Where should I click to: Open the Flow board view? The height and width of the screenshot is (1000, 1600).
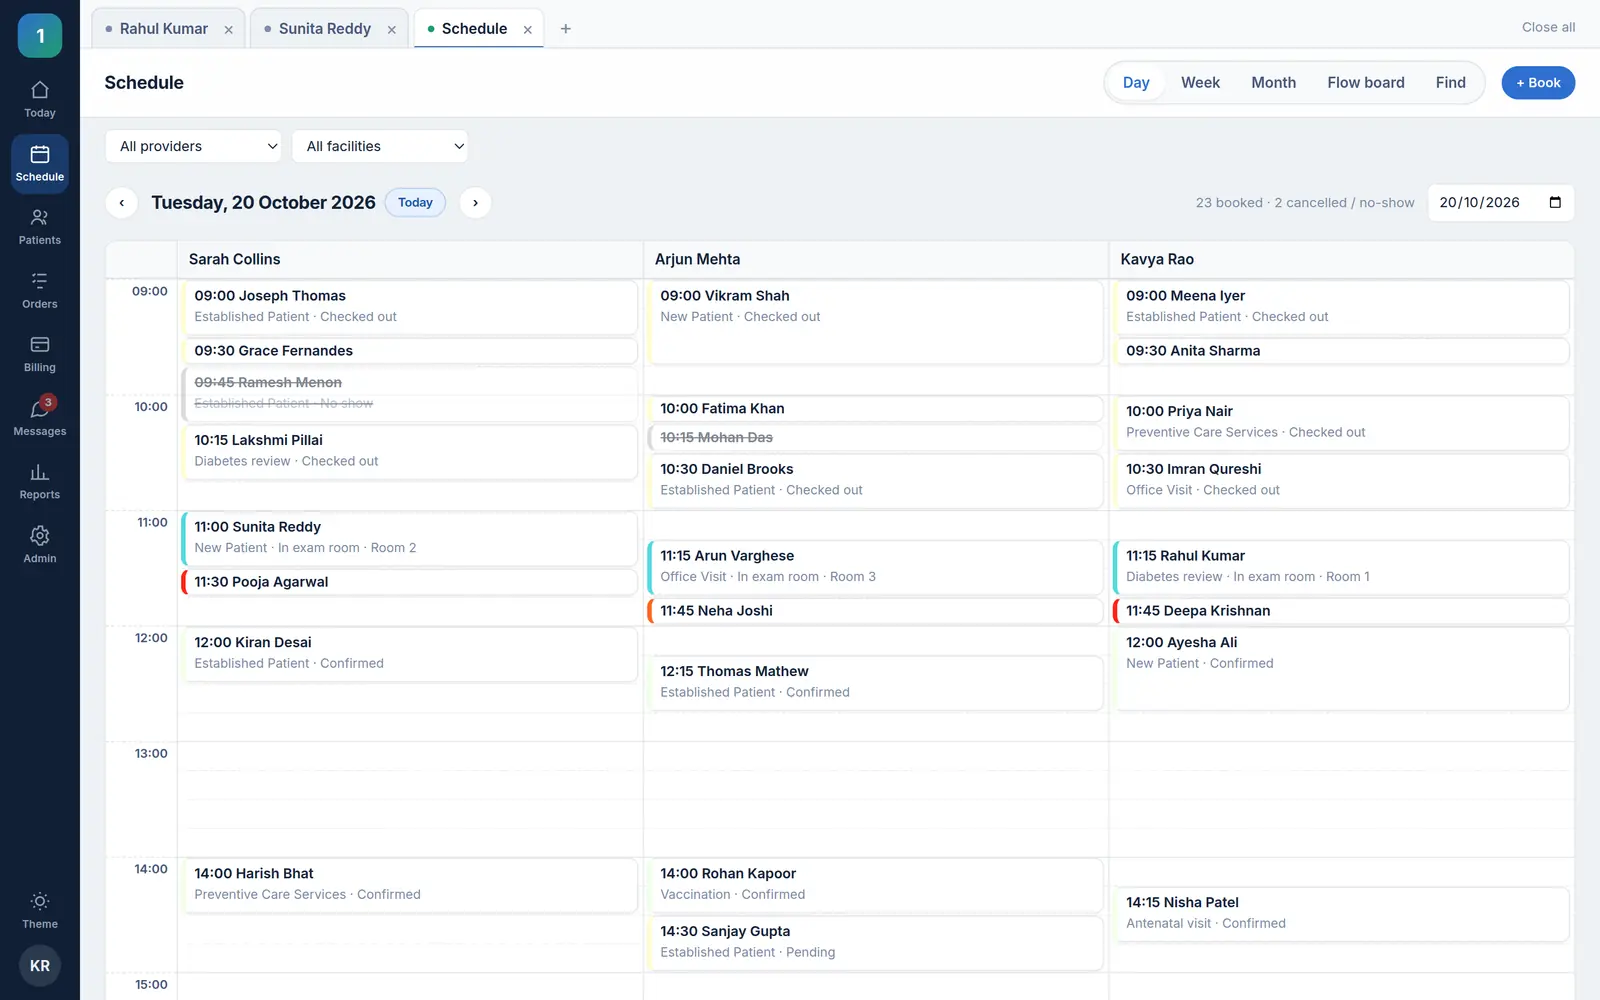pyautogui.click(x=1366, y=83)
